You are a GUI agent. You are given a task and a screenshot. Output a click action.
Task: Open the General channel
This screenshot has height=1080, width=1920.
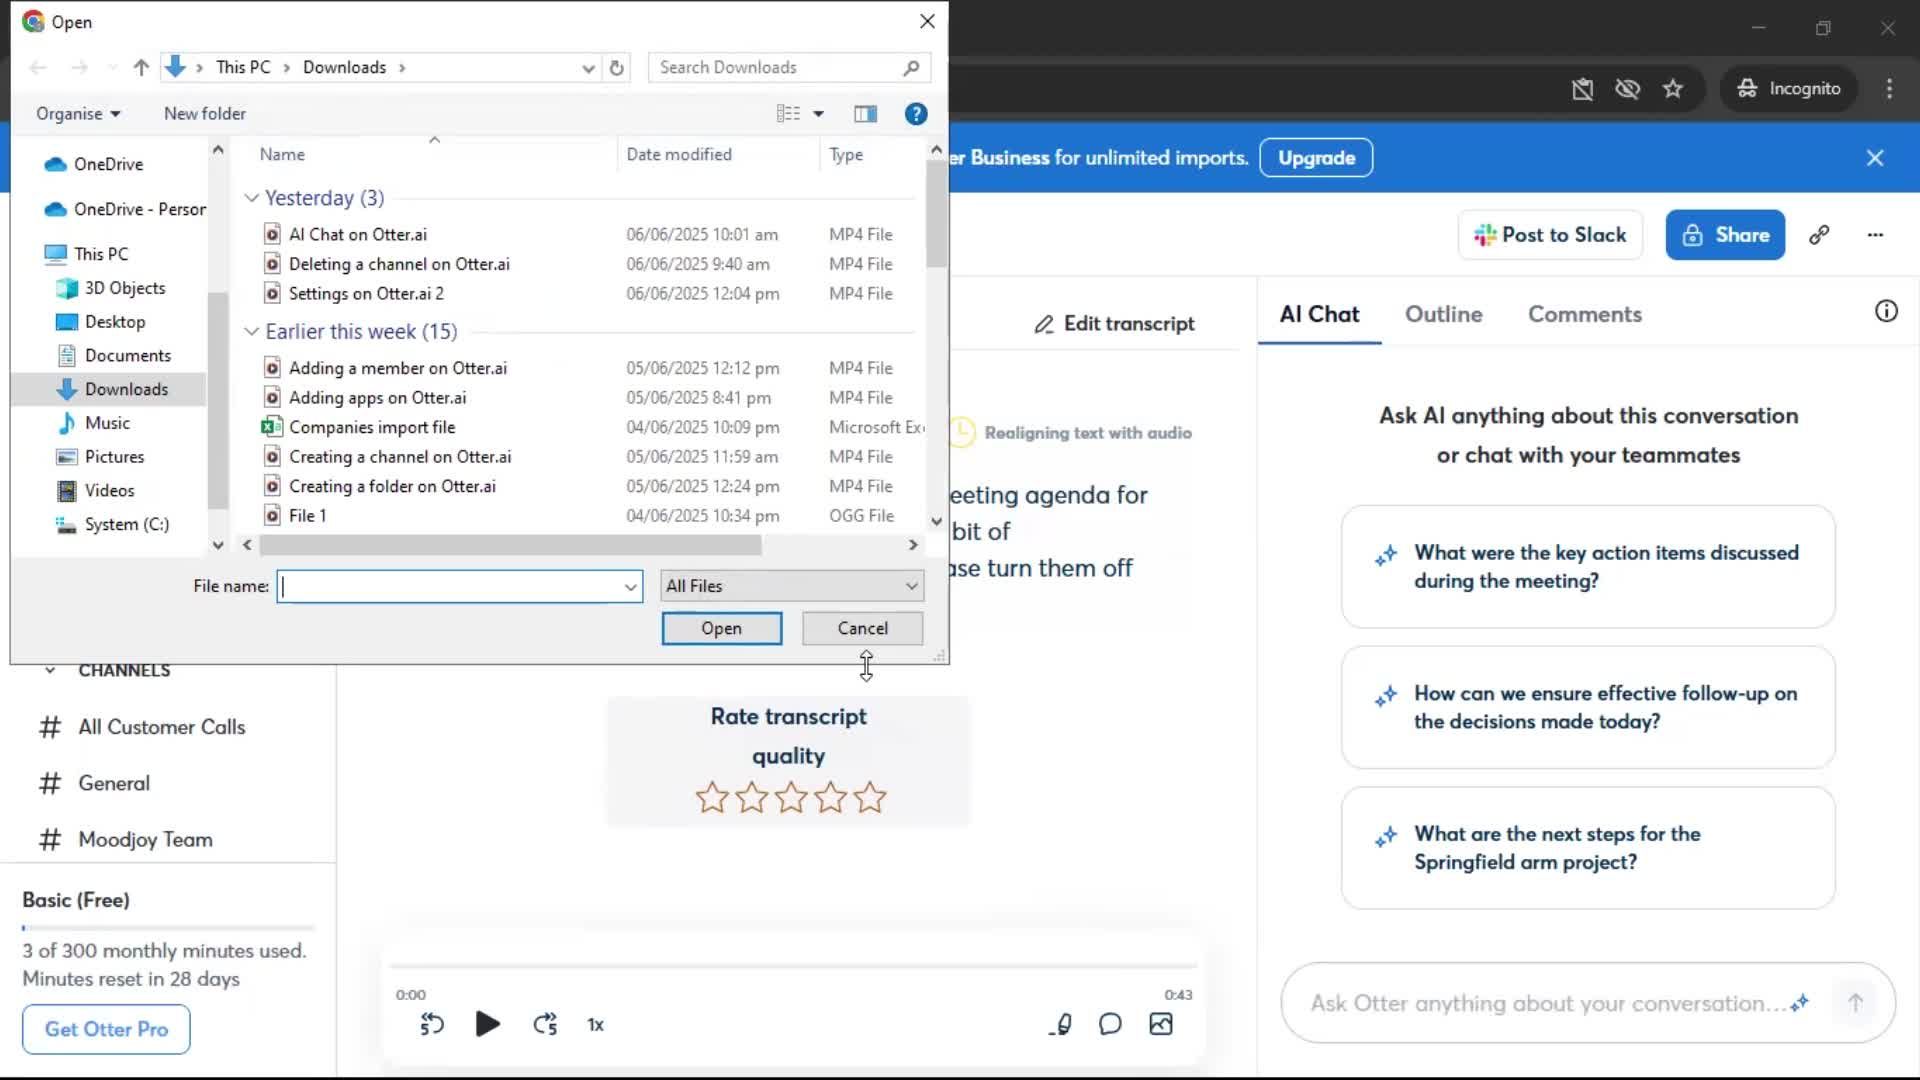[x=114, y=783]
